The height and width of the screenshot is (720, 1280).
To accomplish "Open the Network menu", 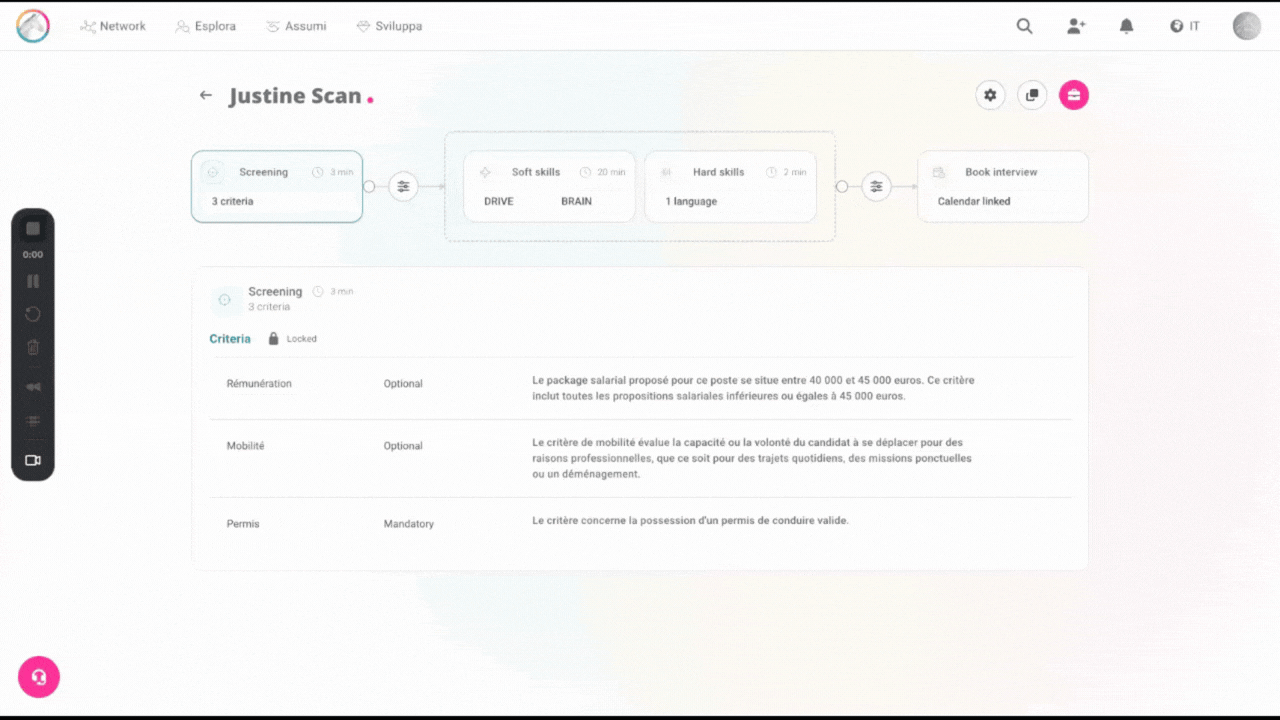I will click(113, 26).
